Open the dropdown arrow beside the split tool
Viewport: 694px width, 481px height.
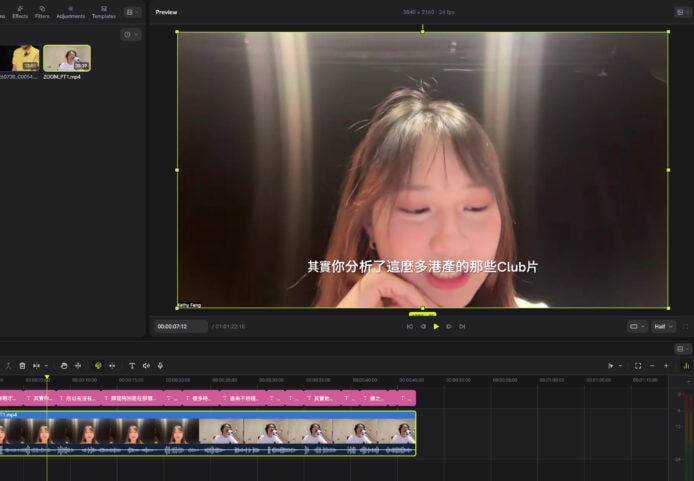(x=46, y=366)
